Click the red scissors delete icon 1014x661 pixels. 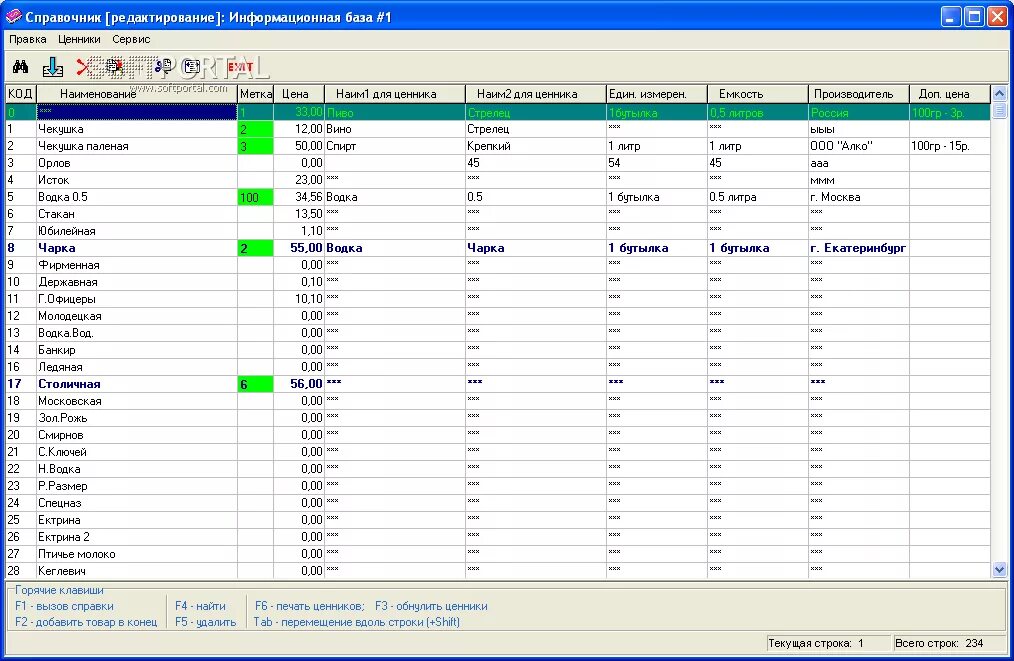(82, 67)
